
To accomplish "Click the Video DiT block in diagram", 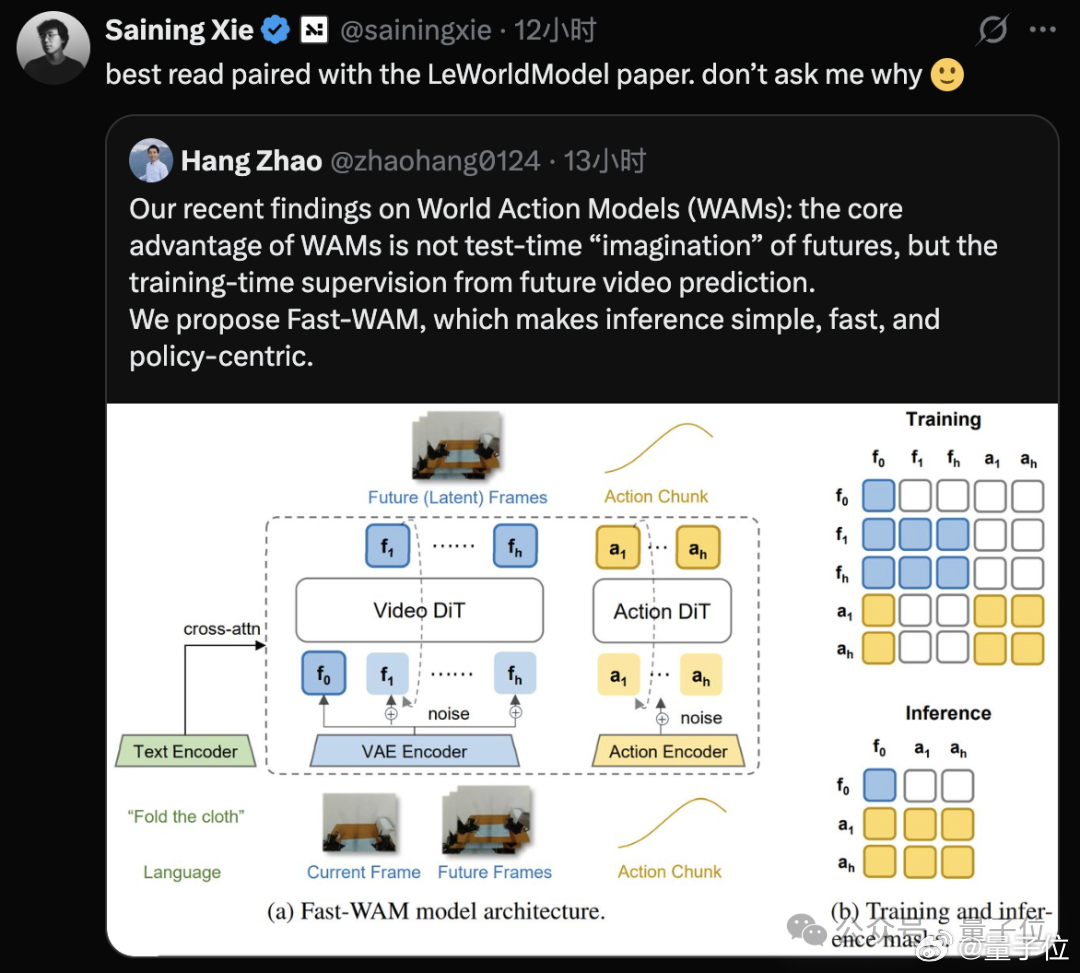I will [x=419, y=611].
